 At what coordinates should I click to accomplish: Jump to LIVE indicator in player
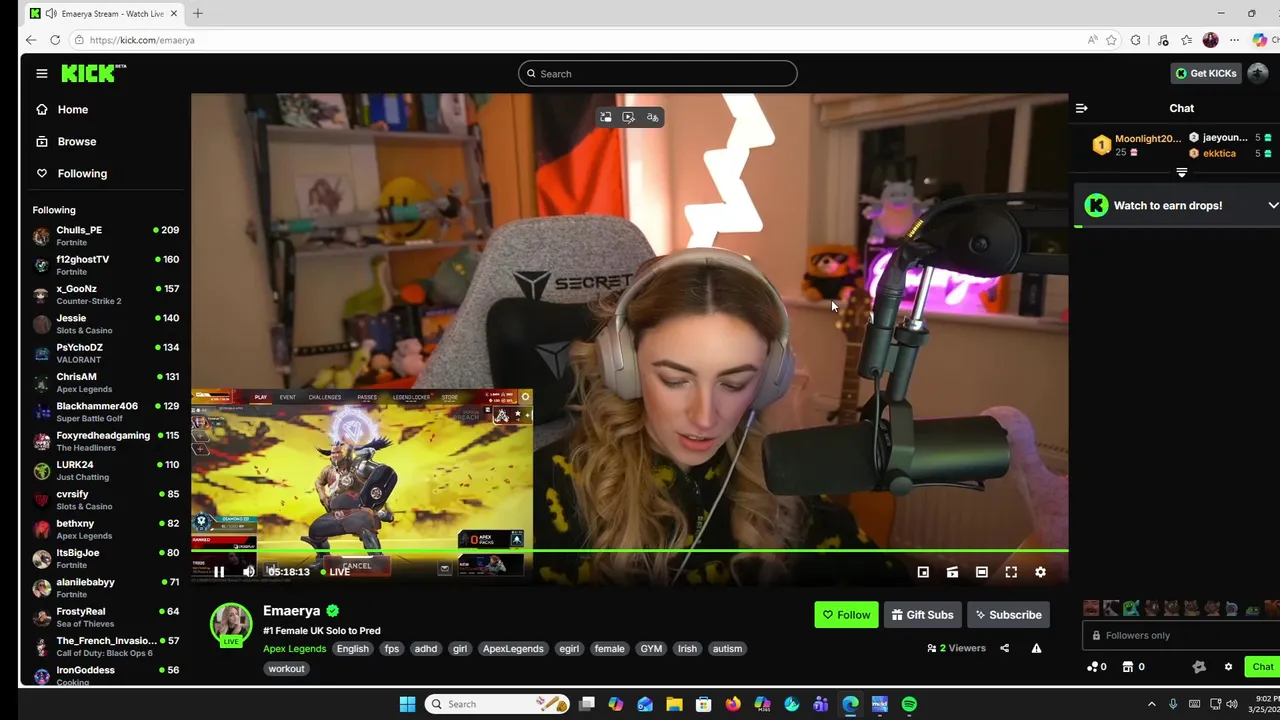tap(334, 572)
